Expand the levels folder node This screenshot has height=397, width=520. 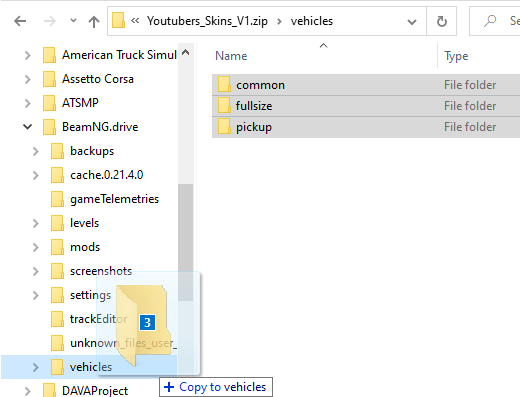[x=36, y=223]
